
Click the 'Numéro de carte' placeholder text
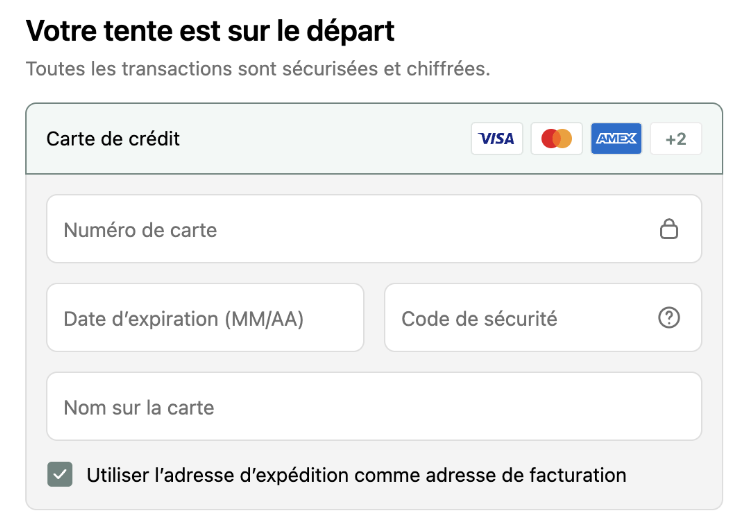click(140, 230)
